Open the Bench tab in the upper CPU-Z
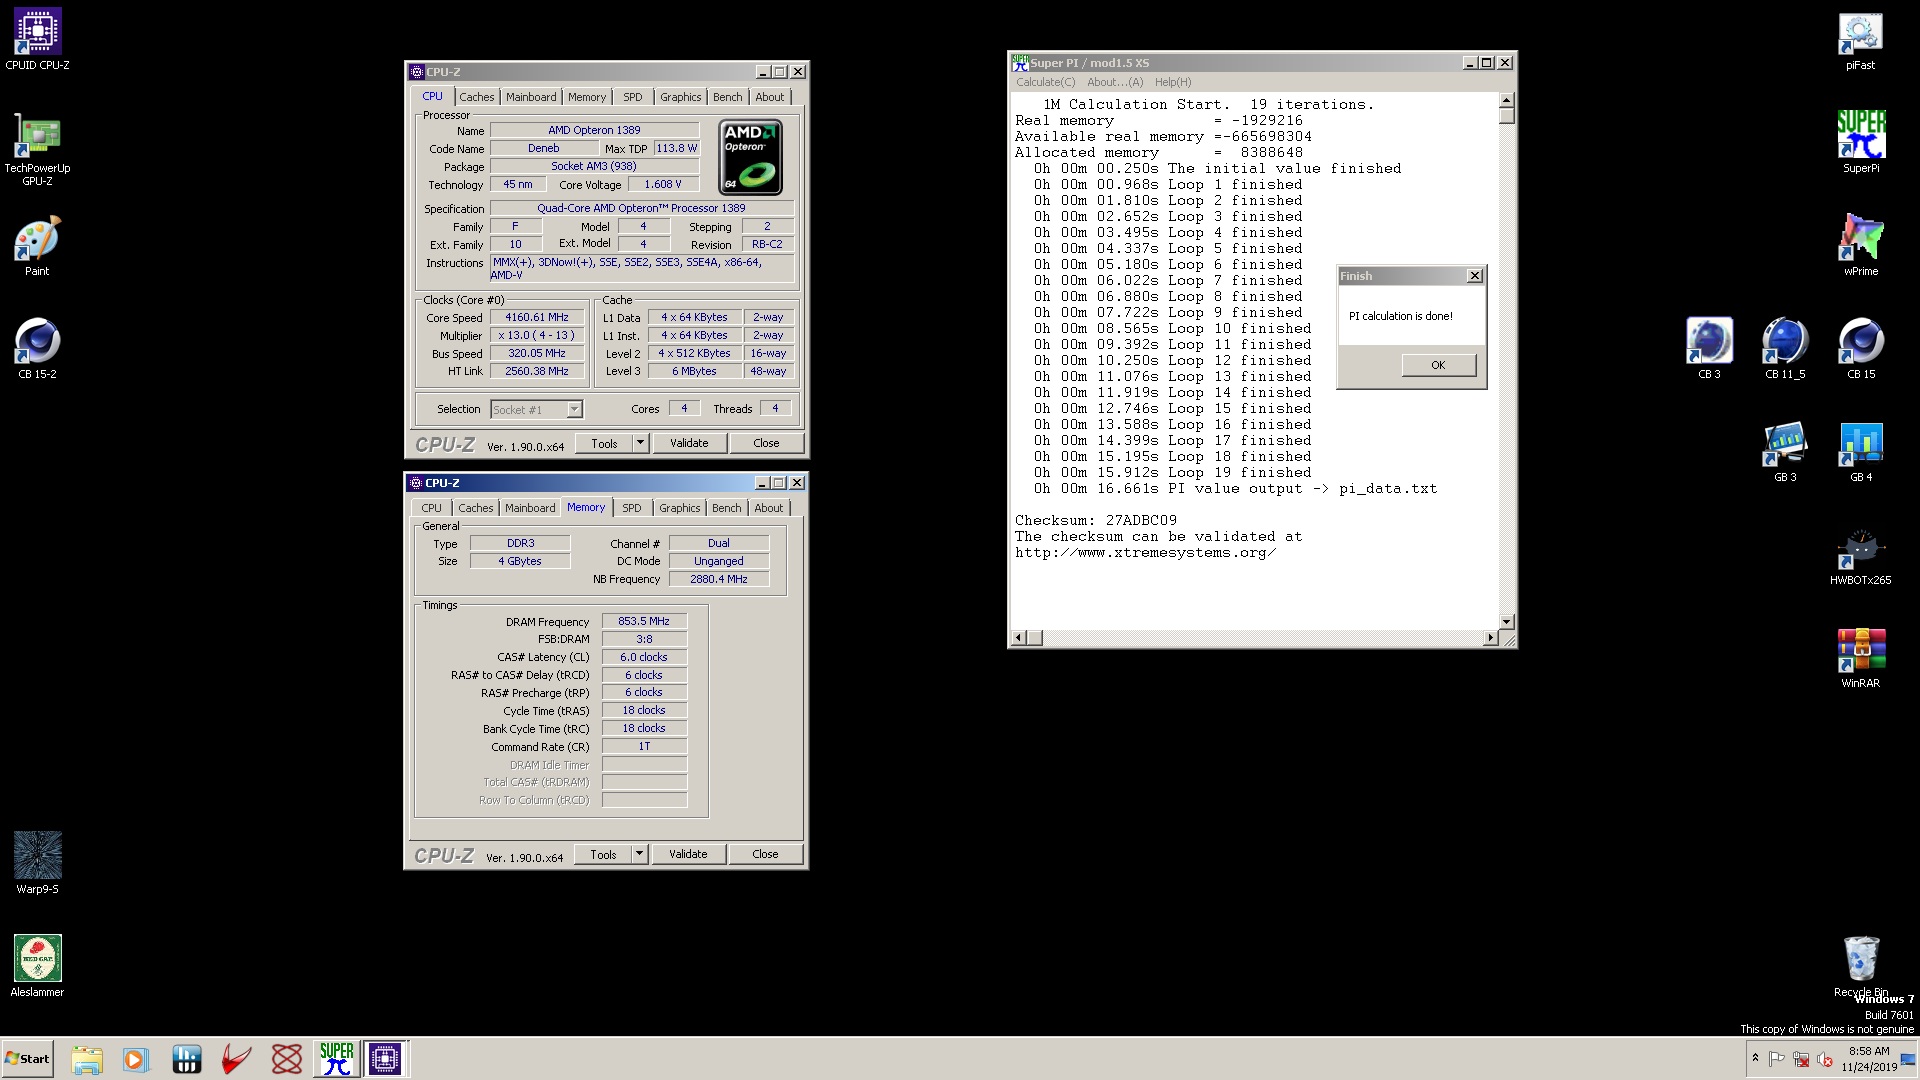Screen dimensions: 1920x1080 [x=728, y=97]
